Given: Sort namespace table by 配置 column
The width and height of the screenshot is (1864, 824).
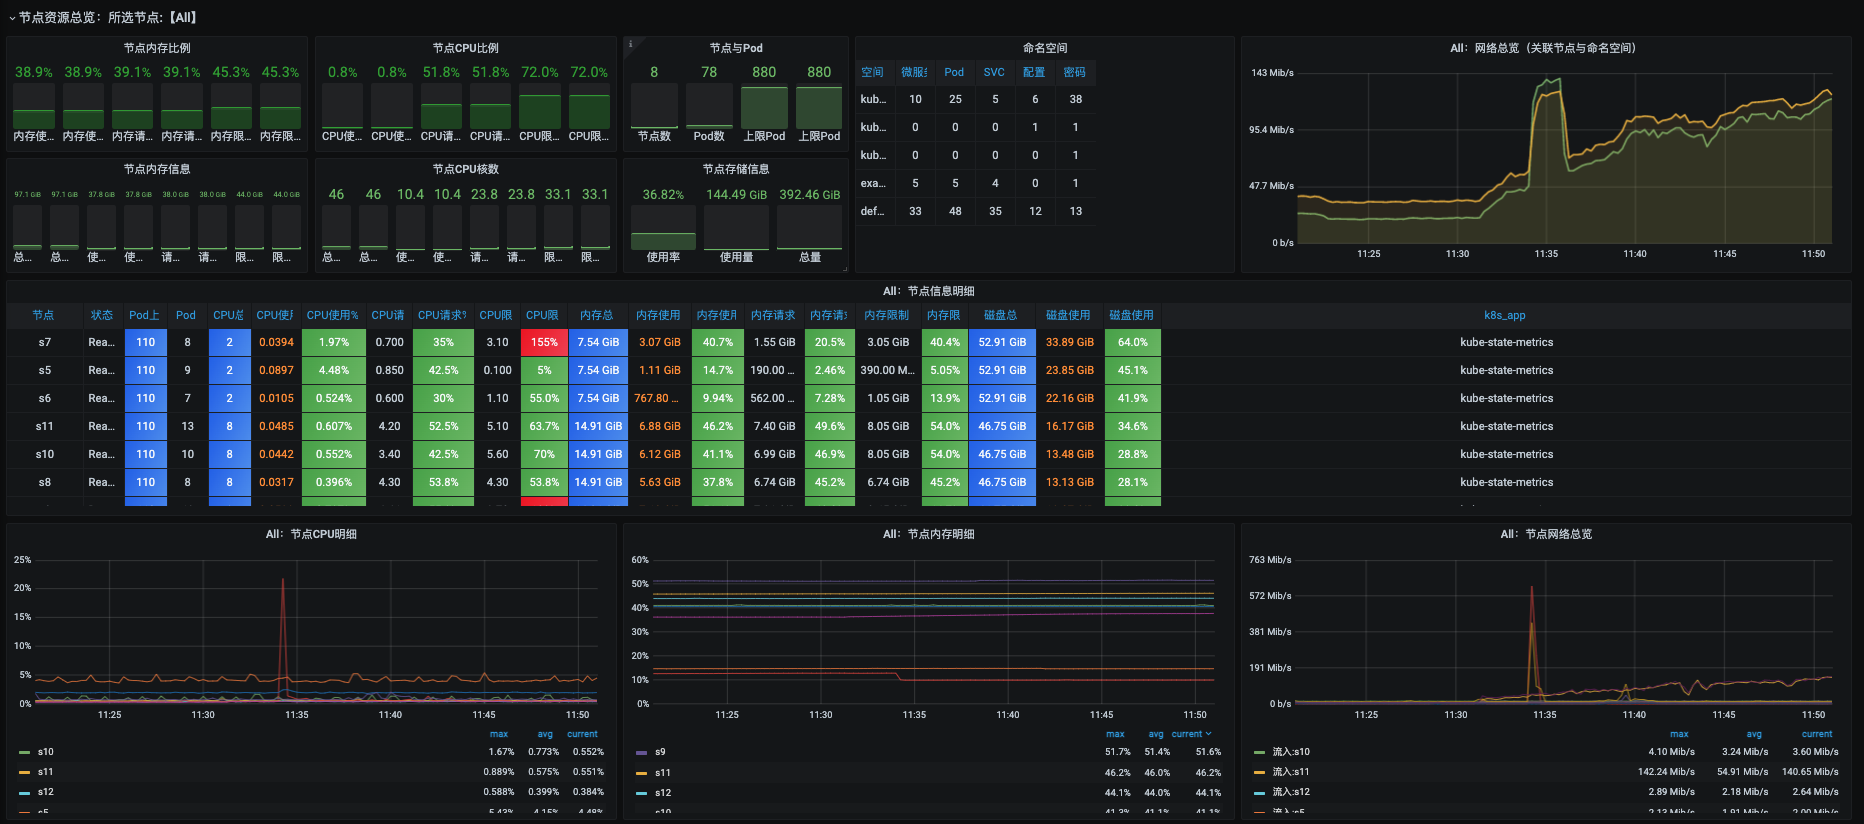Looking at the screenshot, I should [1034, 72].
